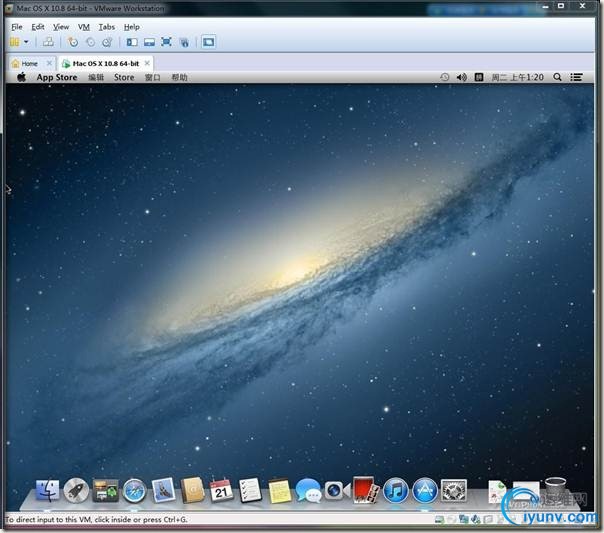Open the VM menu
The width and height of the screenshot is (604, 533).
point(84,27)
